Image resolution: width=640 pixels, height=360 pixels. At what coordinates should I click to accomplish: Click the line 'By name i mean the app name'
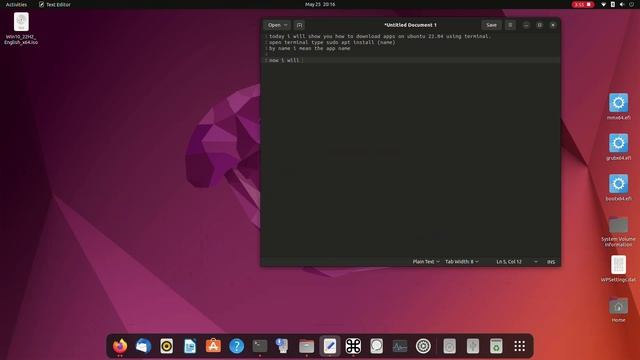pos(309,48)
